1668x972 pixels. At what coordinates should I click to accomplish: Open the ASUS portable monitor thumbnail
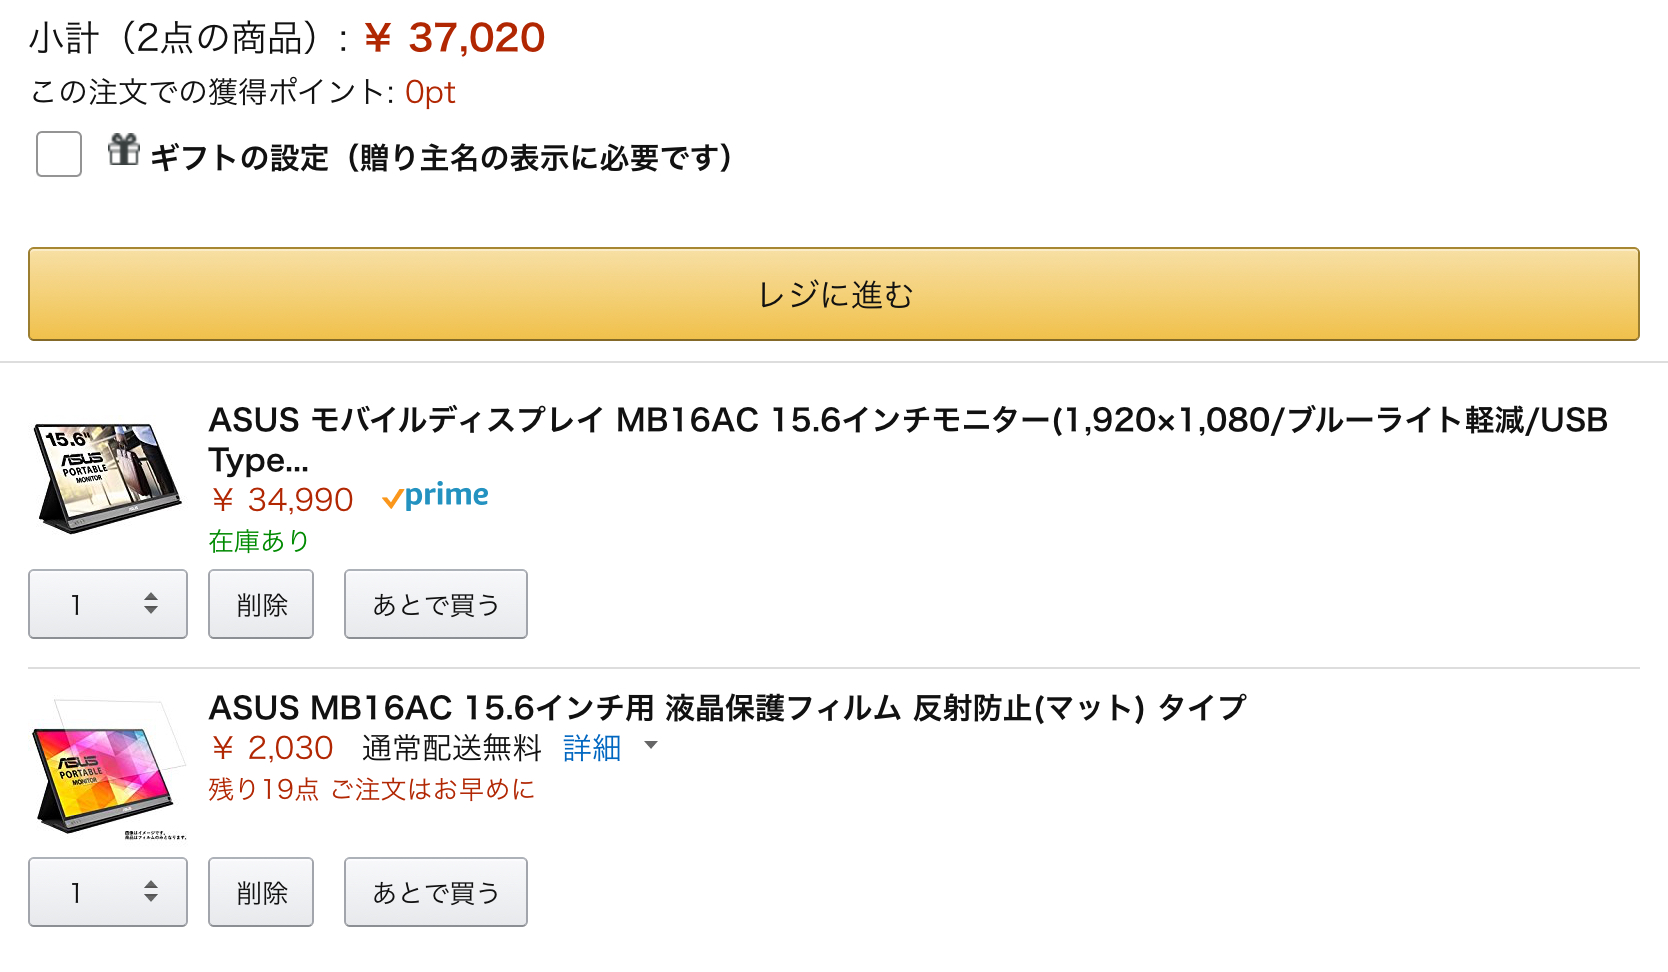click(x=109, y=478)
